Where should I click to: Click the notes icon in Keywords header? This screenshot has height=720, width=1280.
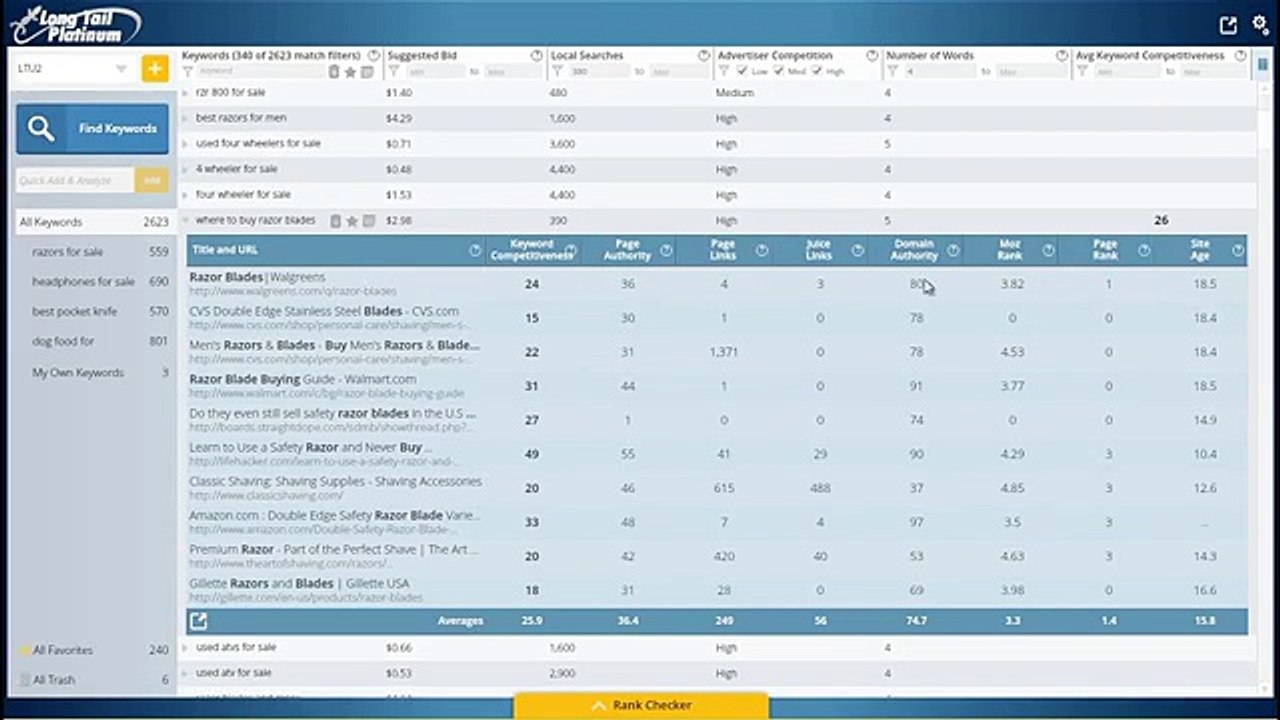point(367,72)
